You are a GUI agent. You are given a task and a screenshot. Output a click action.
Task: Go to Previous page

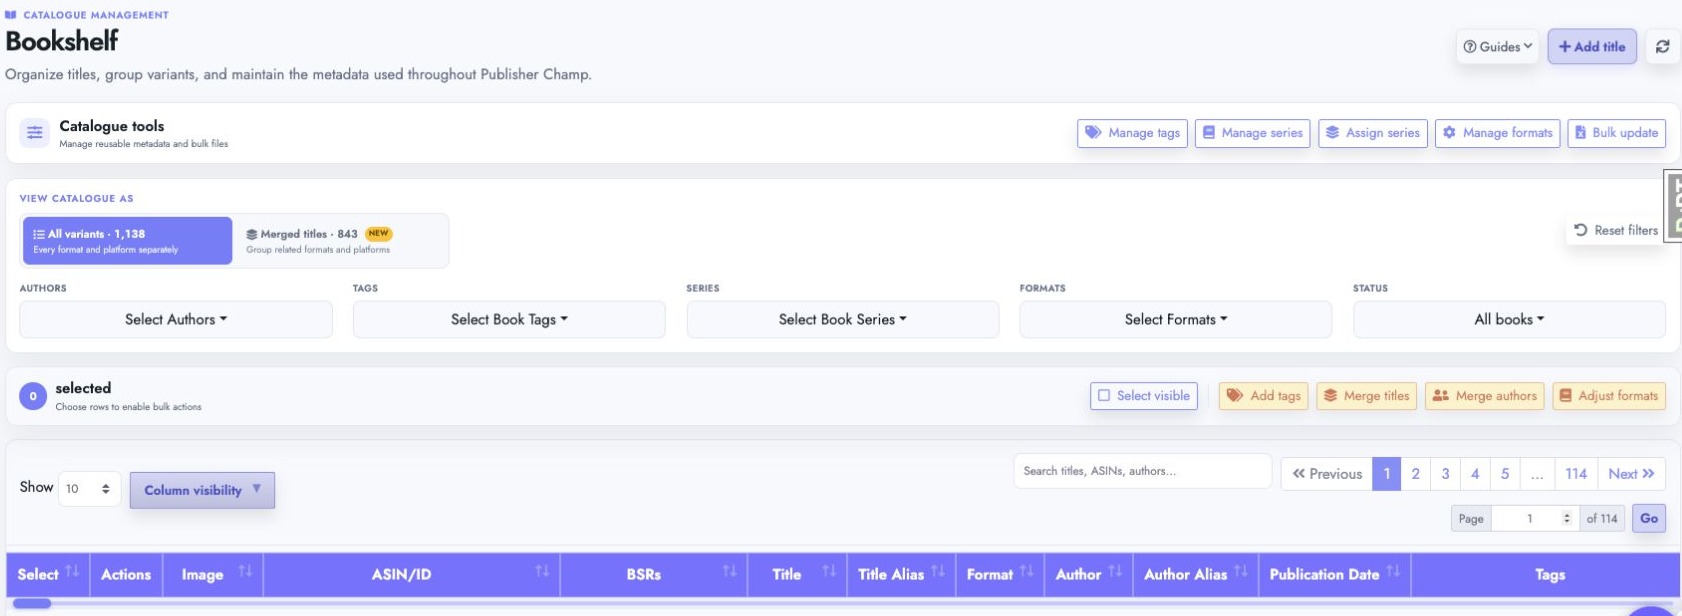click(1327, 474)
